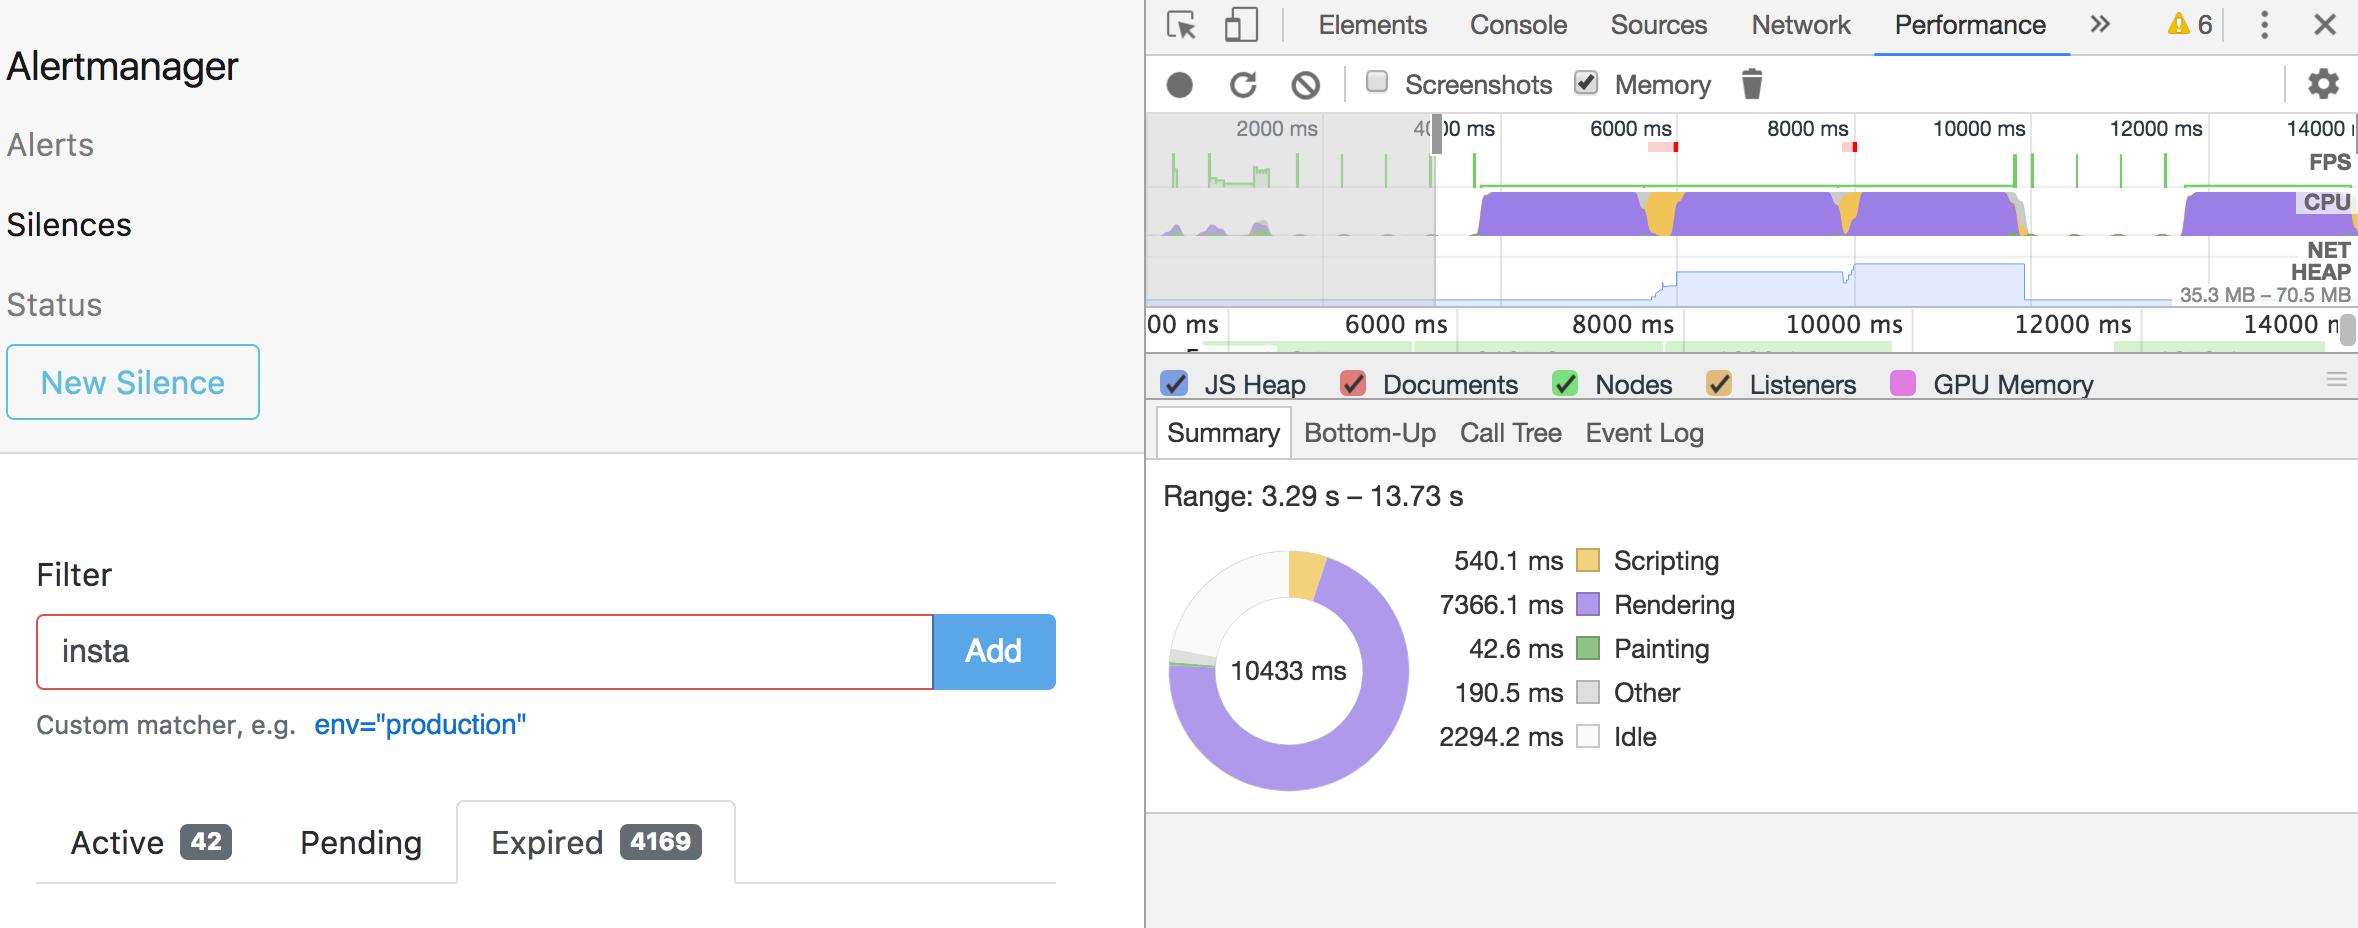This screenshot has height=928, width=2358.
Task: Show the Expired silences tab
Action: [596, 842]
